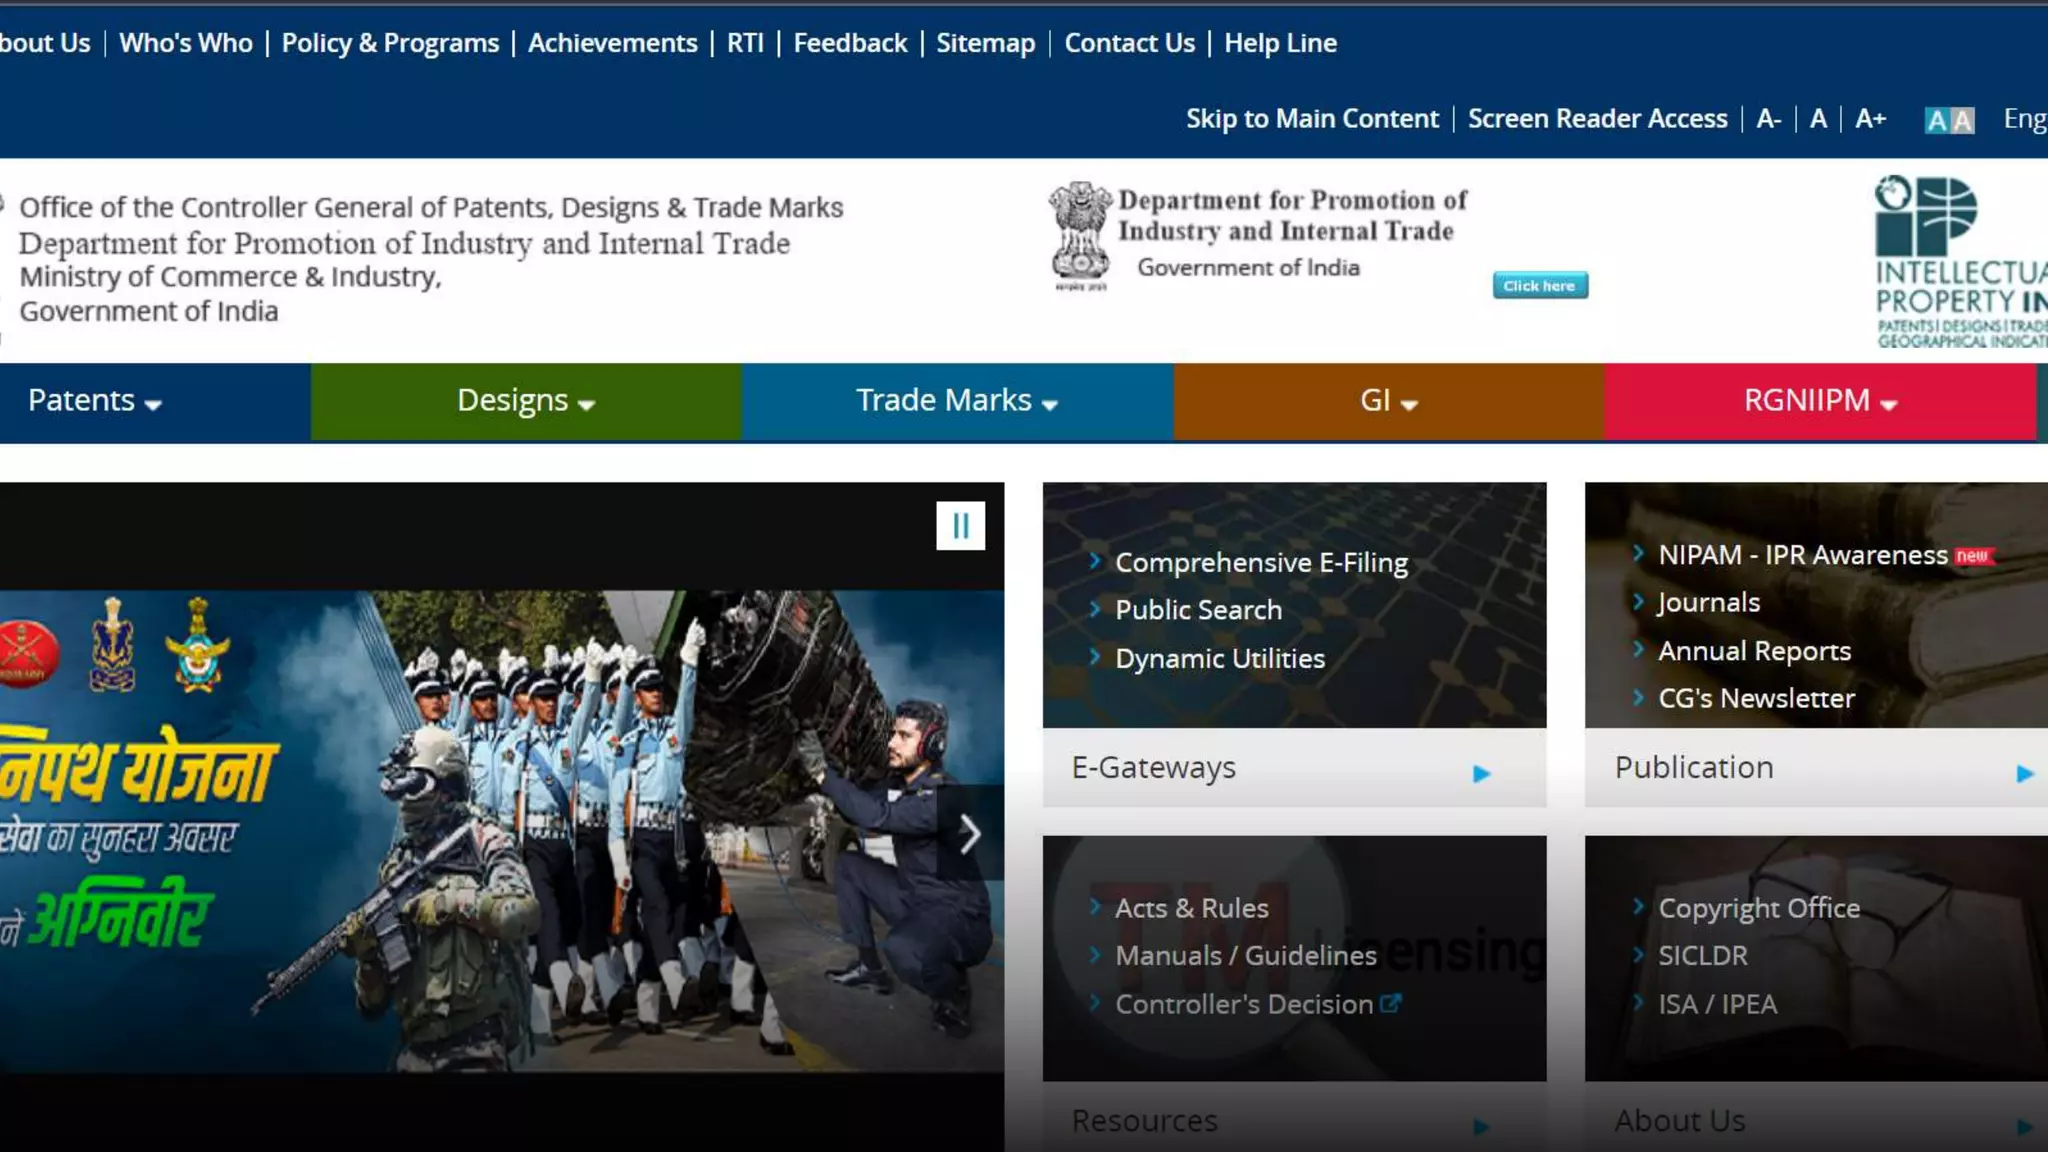The width and height of the screenshot is (2048, 1152).
Task: Click the Intellectual Property India logo
Action: 1957,262
